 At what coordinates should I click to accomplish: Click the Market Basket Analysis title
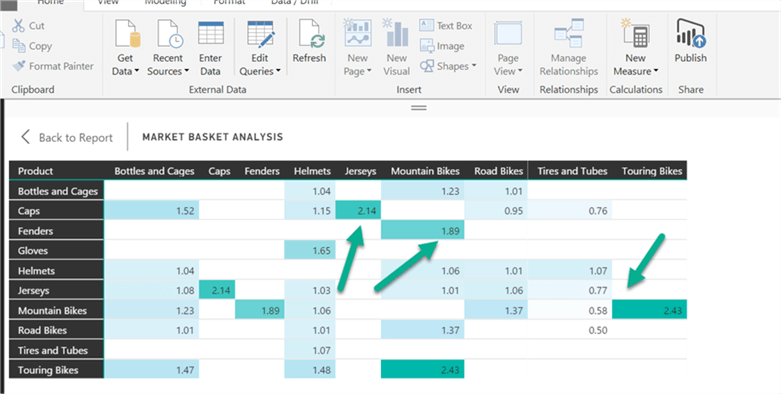(x=213, y=137)
